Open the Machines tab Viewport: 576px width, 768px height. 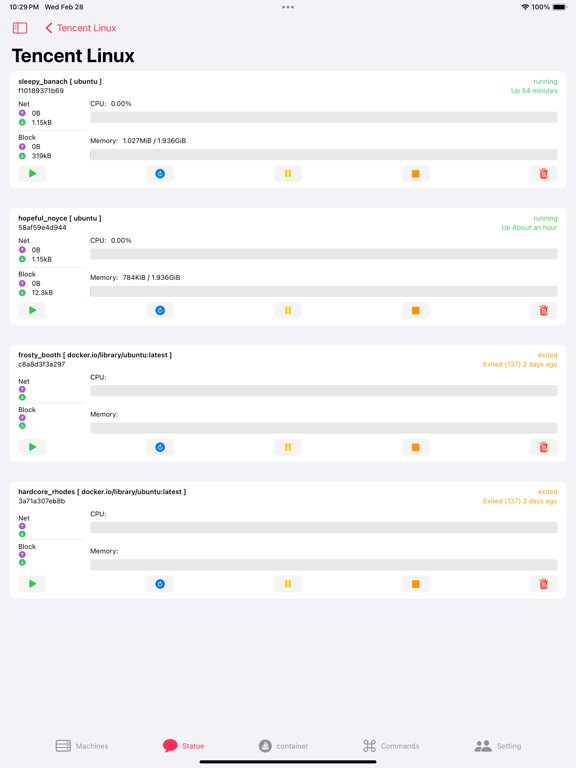pyautogui.click(x=82, y=746)
